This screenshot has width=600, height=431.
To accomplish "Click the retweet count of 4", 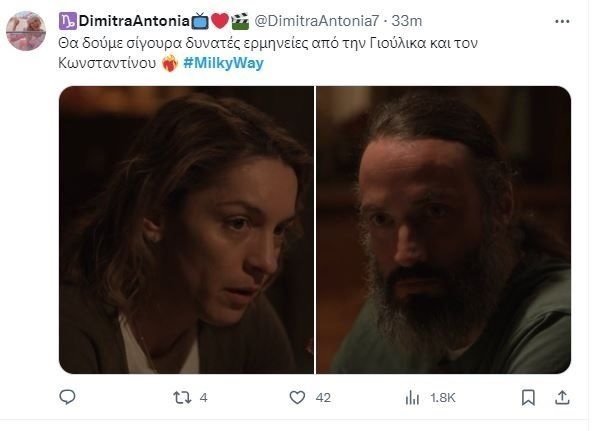I will point(203,398).
